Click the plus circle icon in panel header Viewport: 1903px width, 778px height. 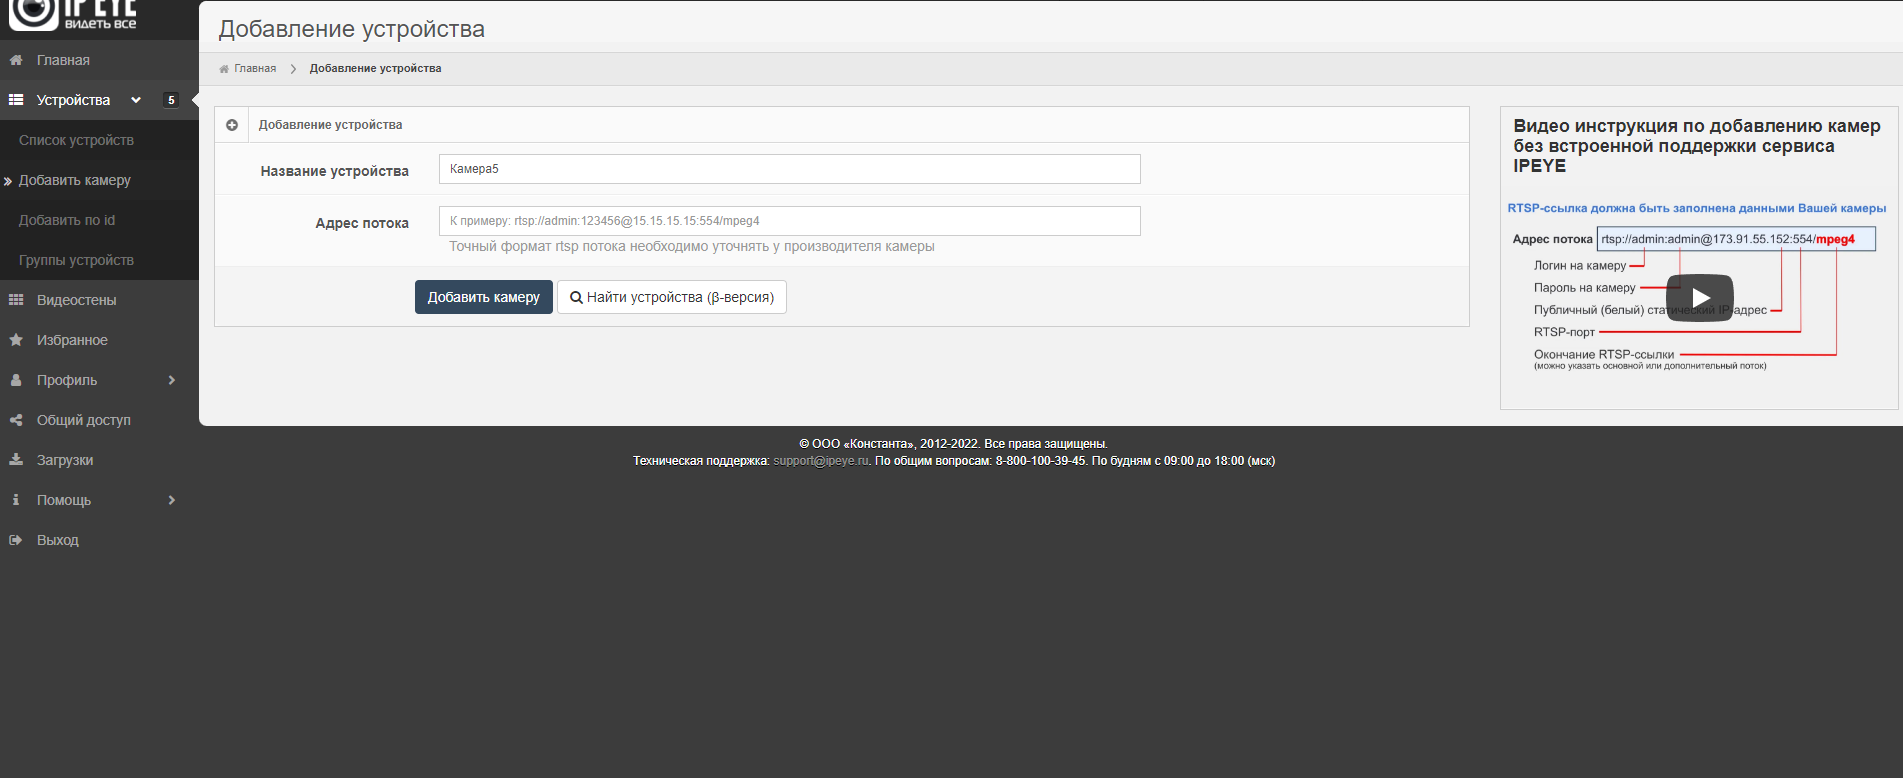coord(232,125)
